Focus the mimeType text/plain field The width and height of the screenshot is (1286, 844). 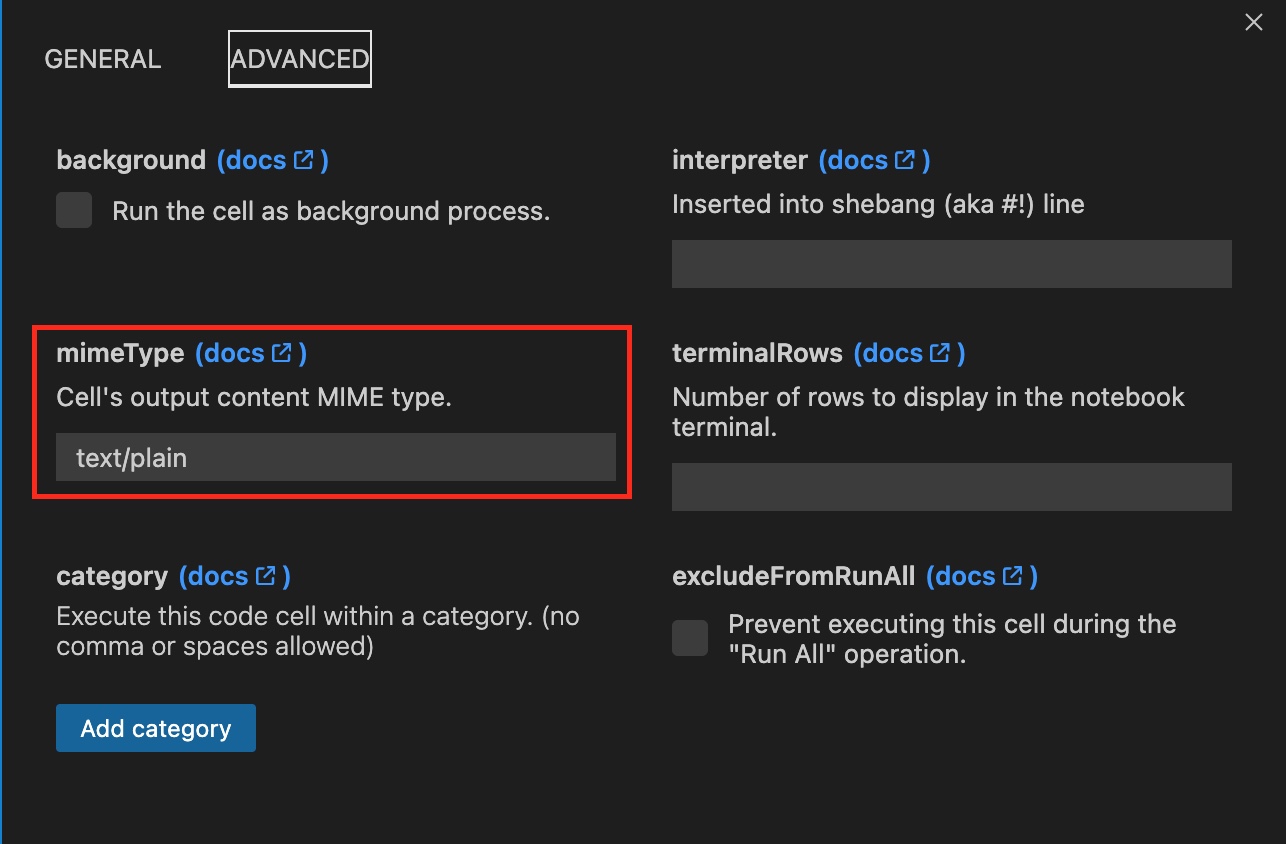(335, 458)
